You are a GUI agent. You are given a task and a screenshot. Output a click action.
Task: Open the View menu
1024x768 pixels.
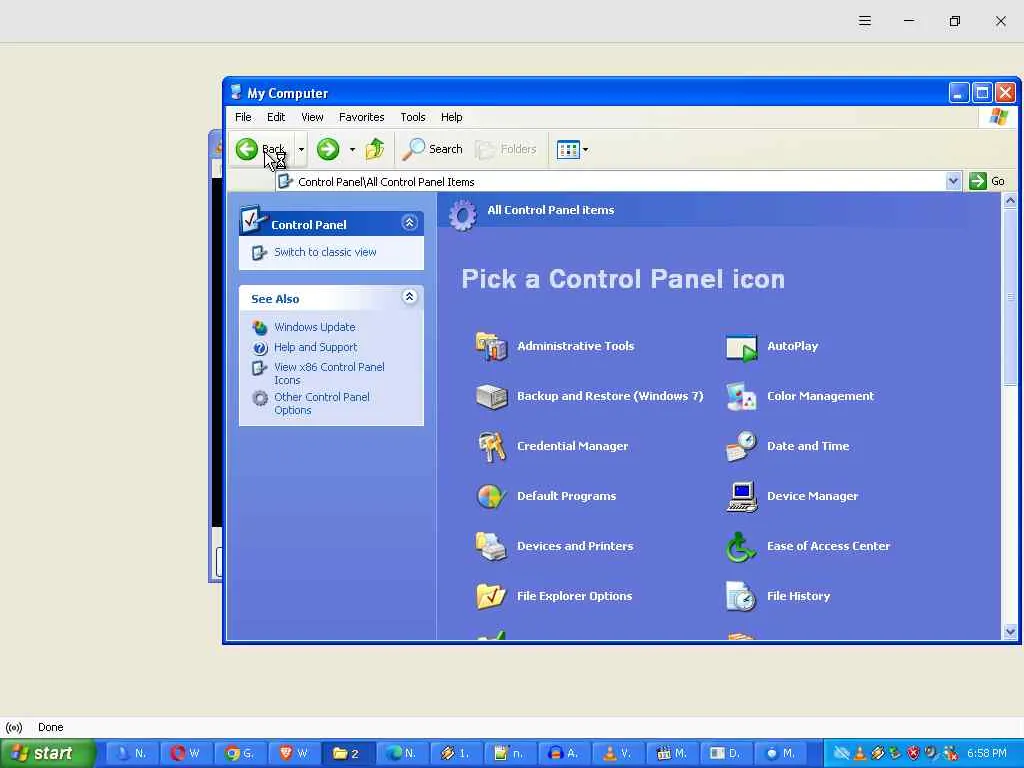point(312,117)
